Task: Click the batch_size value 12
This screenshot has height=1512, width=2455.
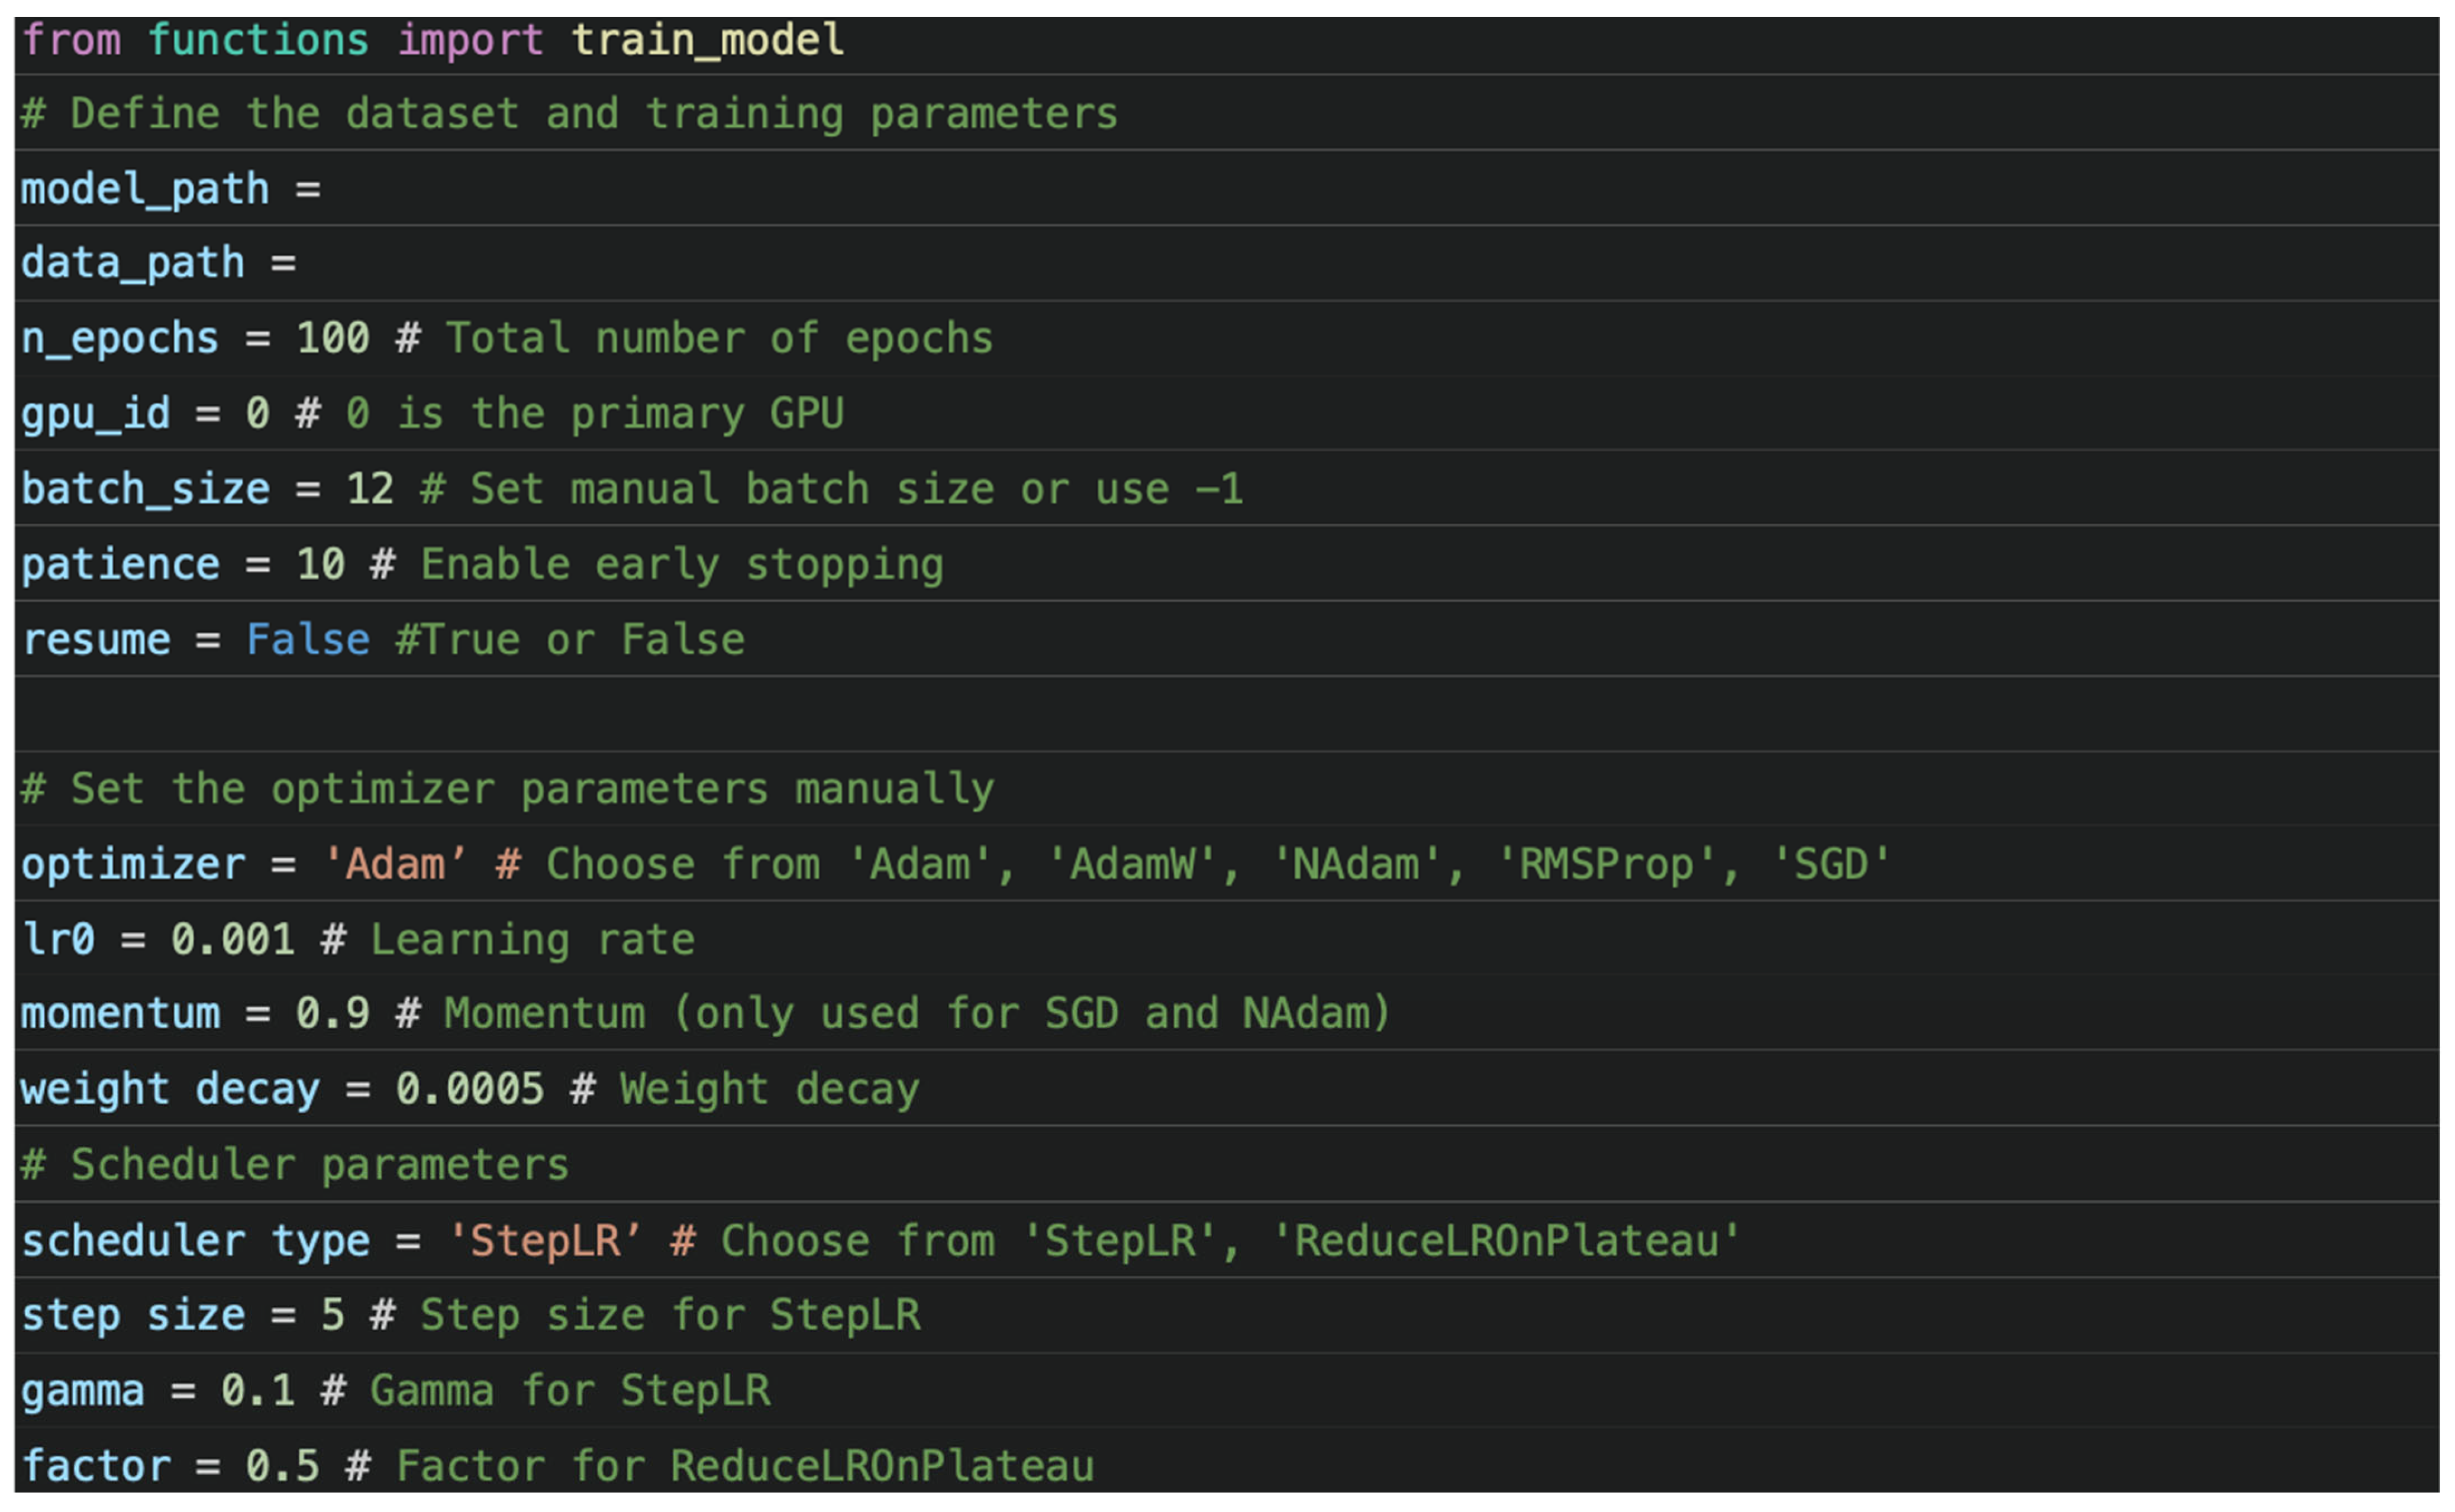Action: click(x=369, y=490)
